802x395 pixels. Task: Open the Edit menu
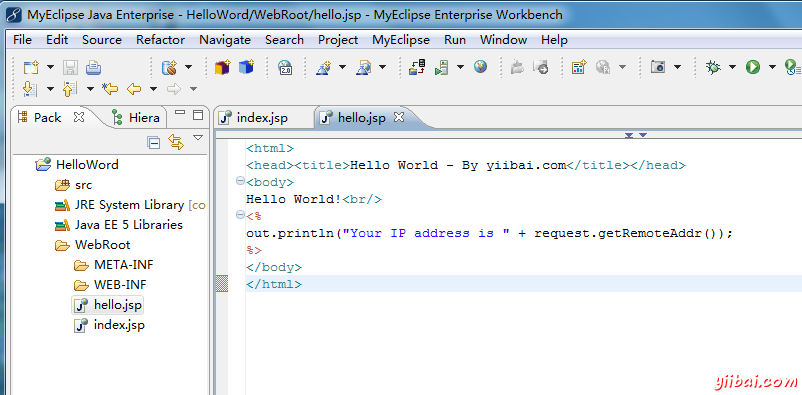[57, 40]
